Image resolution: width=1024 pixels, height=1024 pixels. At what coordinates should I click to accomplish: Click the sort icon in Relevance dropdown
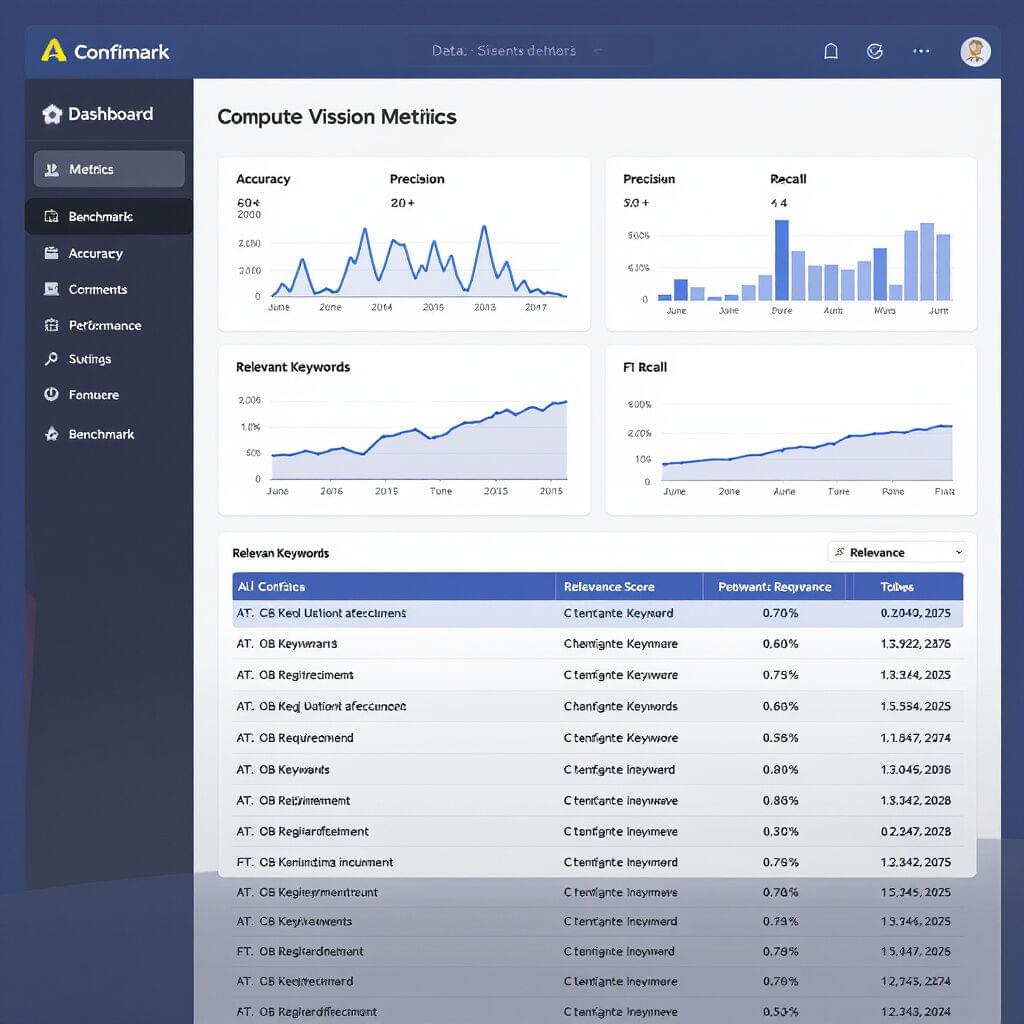840,552
